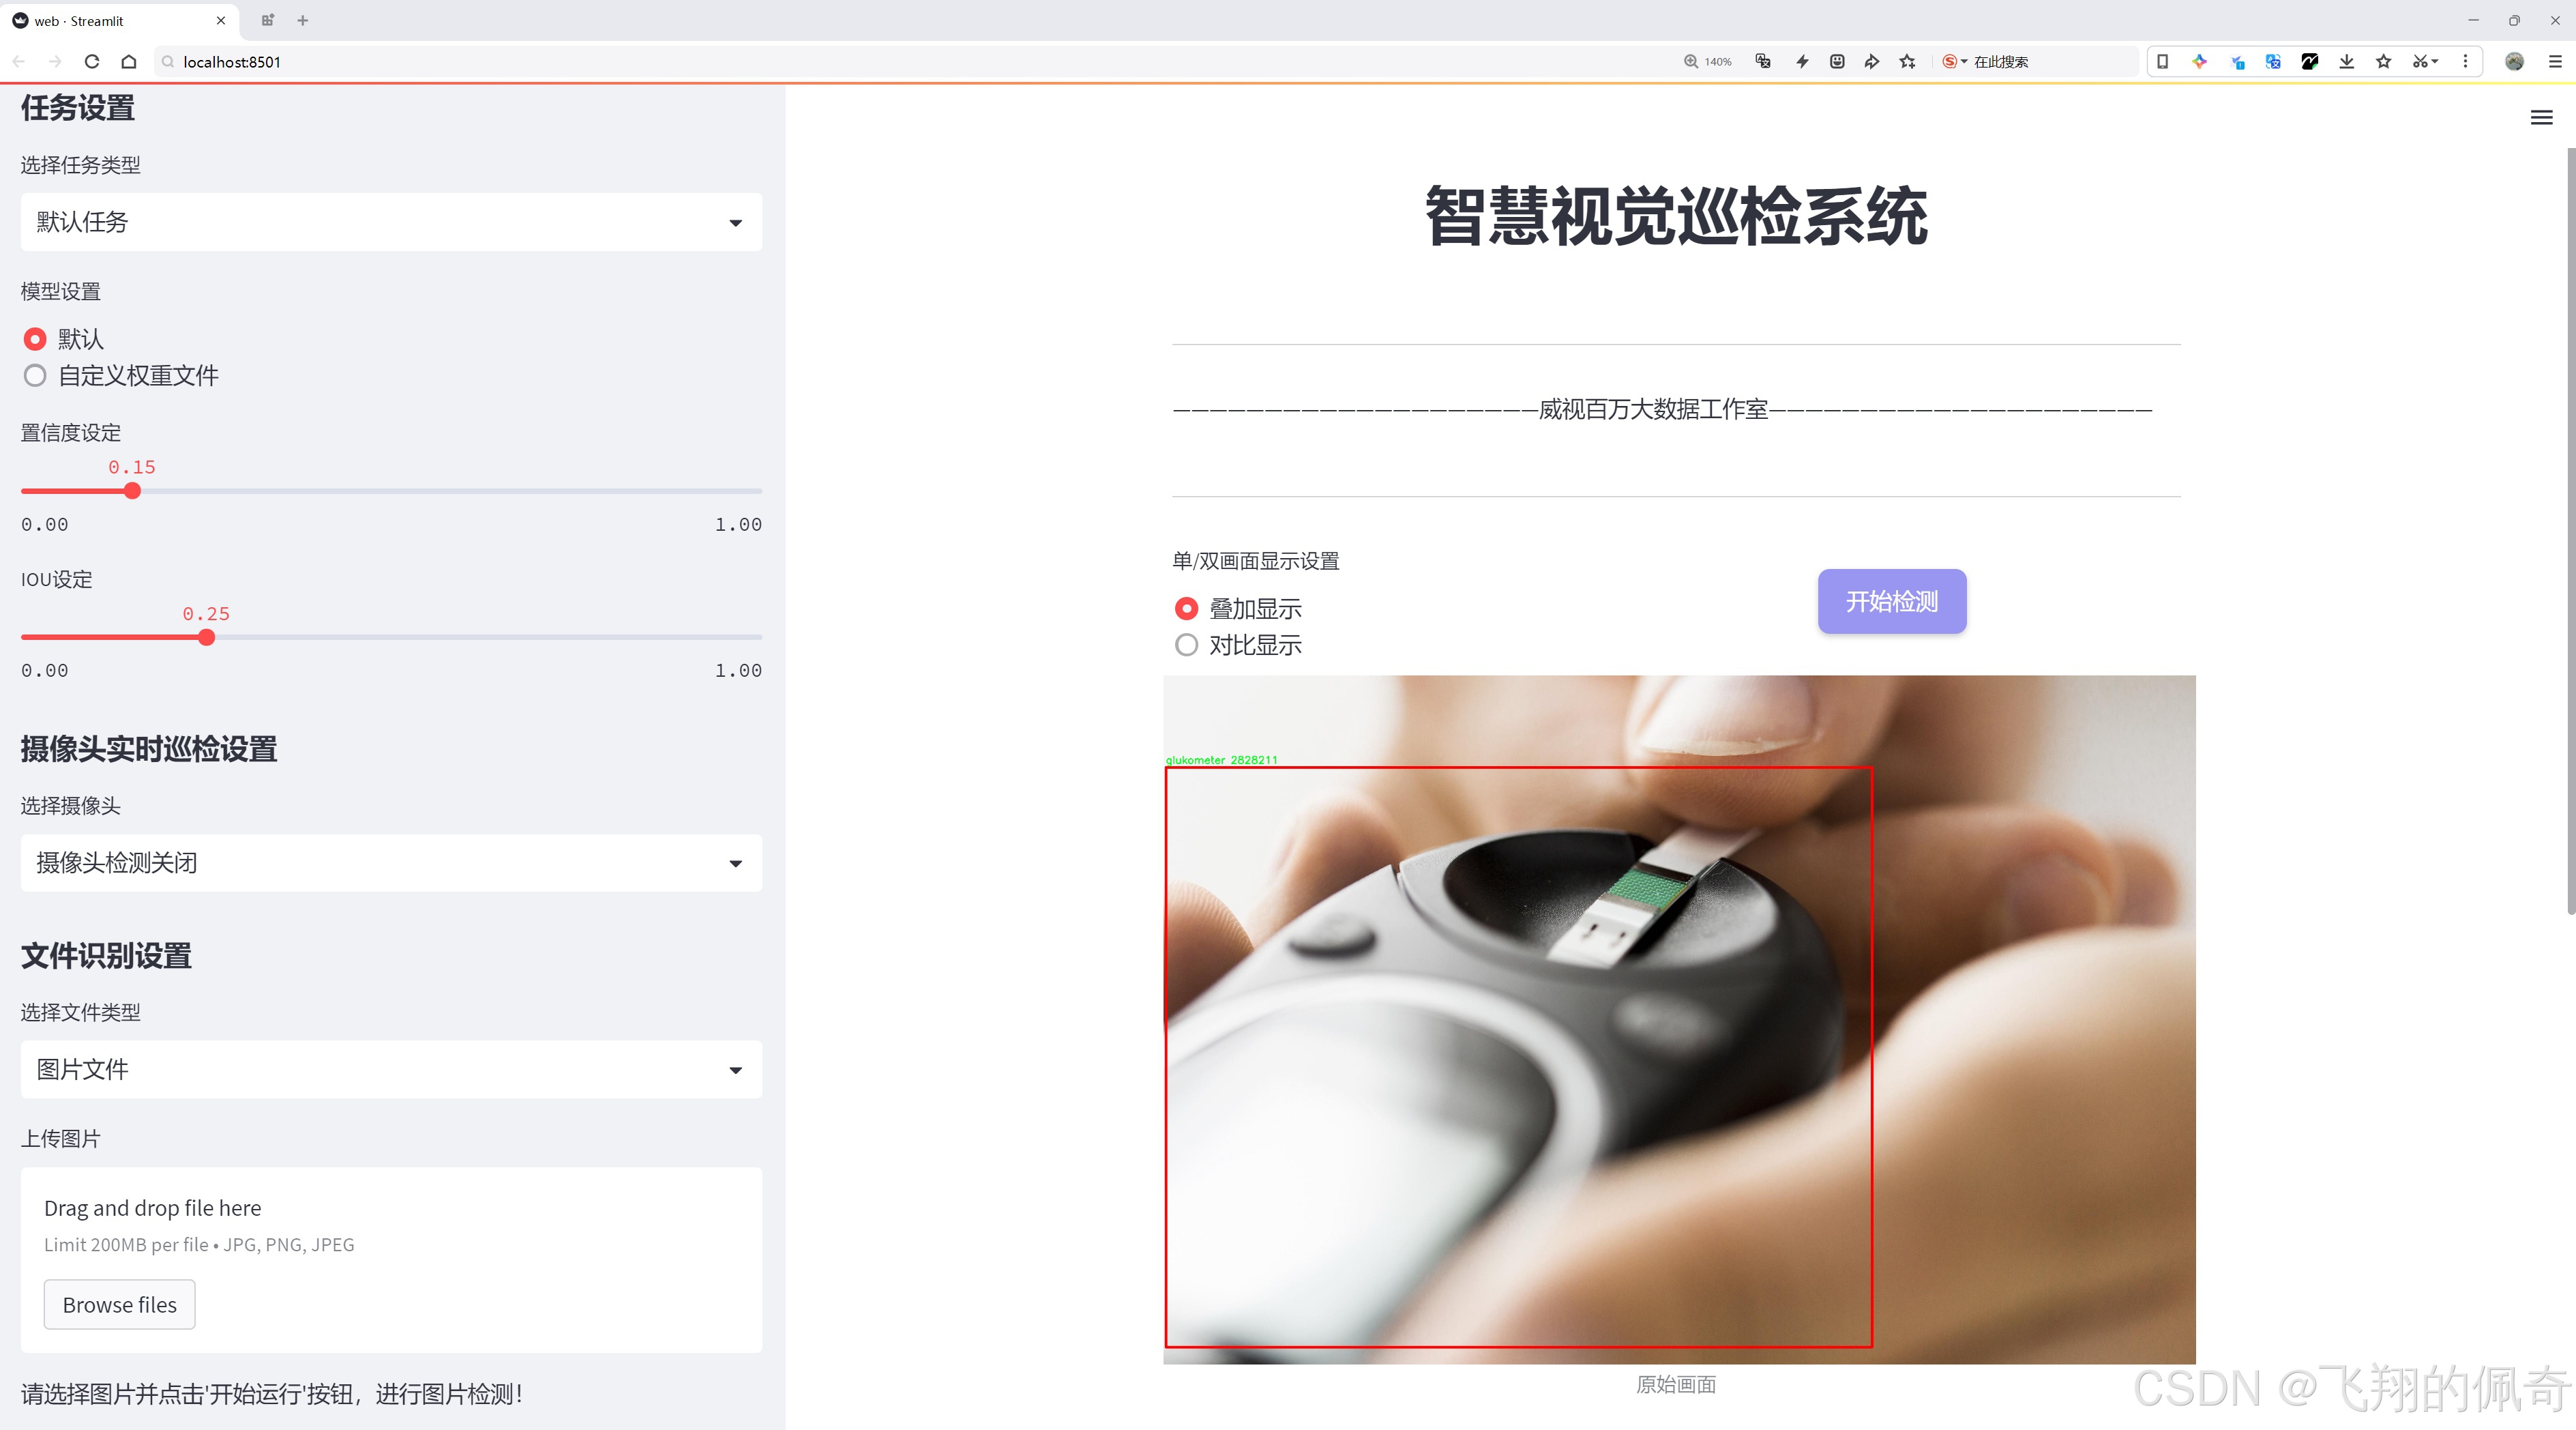Expand the 摄像头检测关闭 camera selector
The image size is (2576, 1430).
(x=390, y=862)
